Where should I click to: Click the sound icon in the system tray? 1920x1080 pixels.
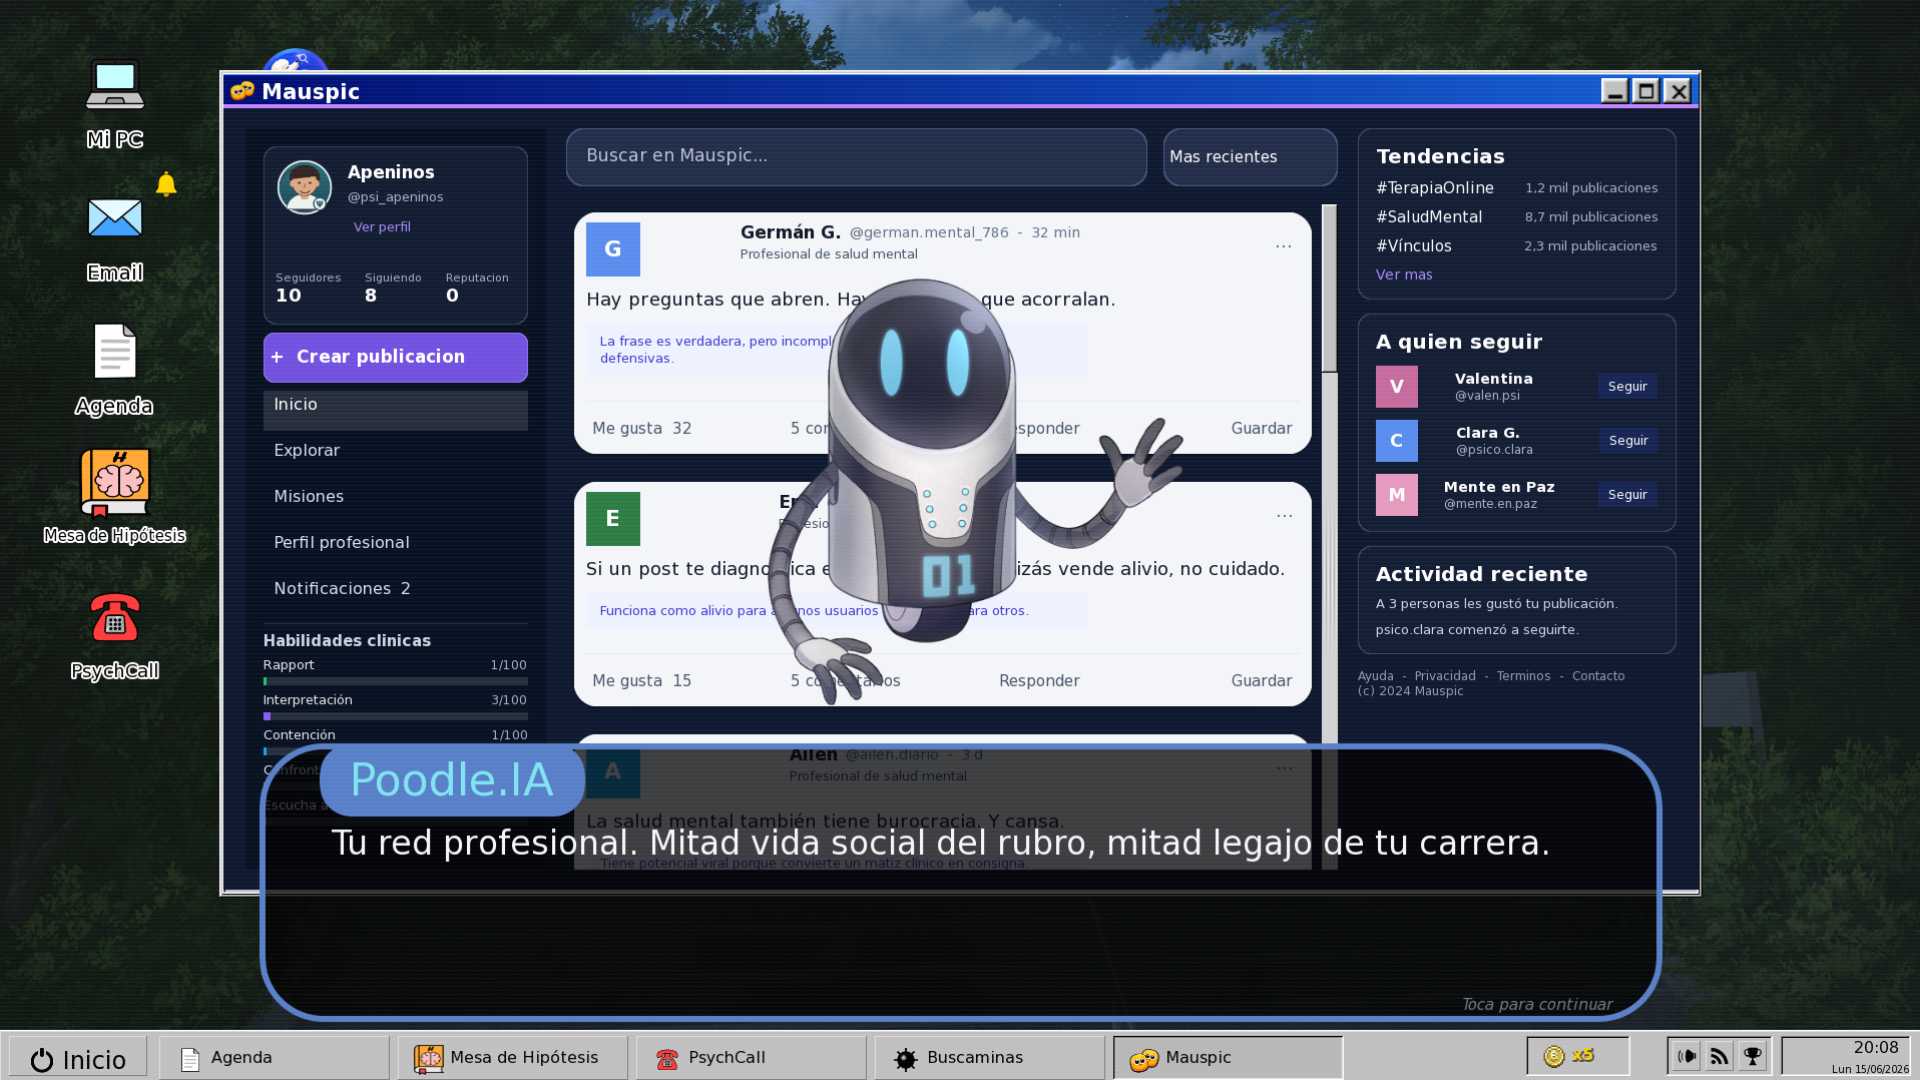pyautogui.click(x=1687, y=1056)
